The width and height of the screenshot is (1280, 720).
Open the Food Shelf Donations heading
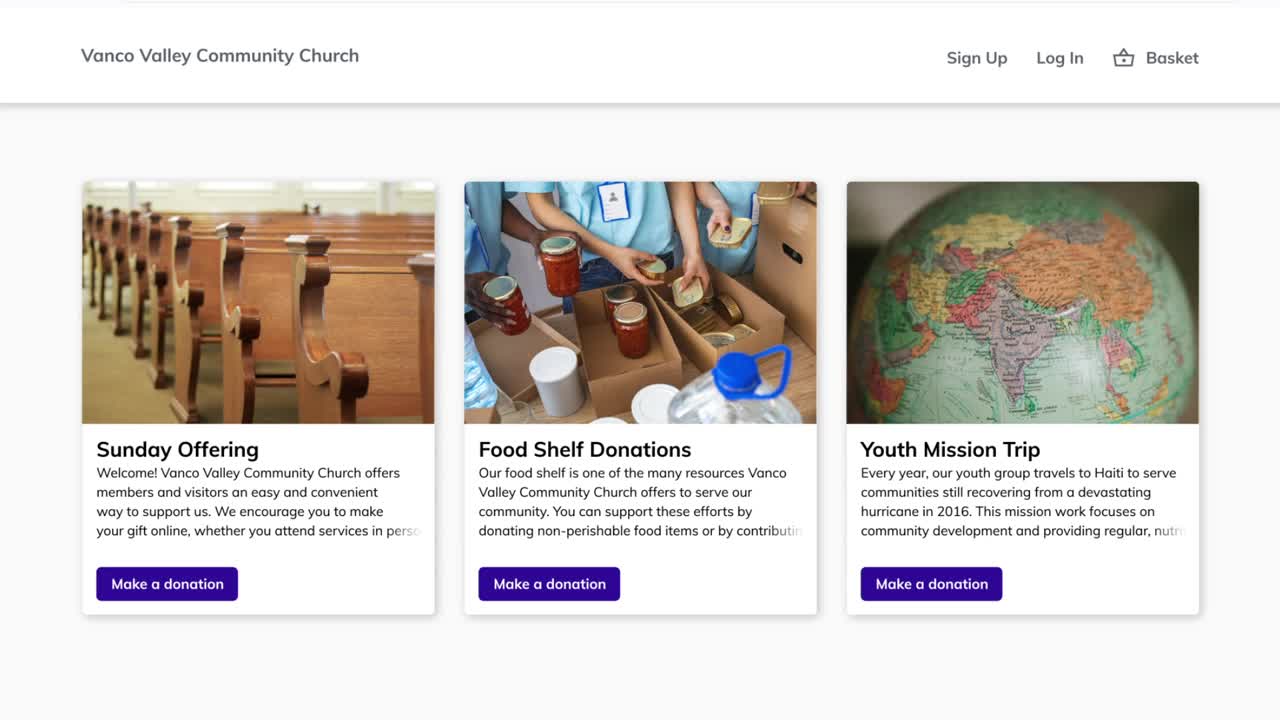[x=584, y=449]
